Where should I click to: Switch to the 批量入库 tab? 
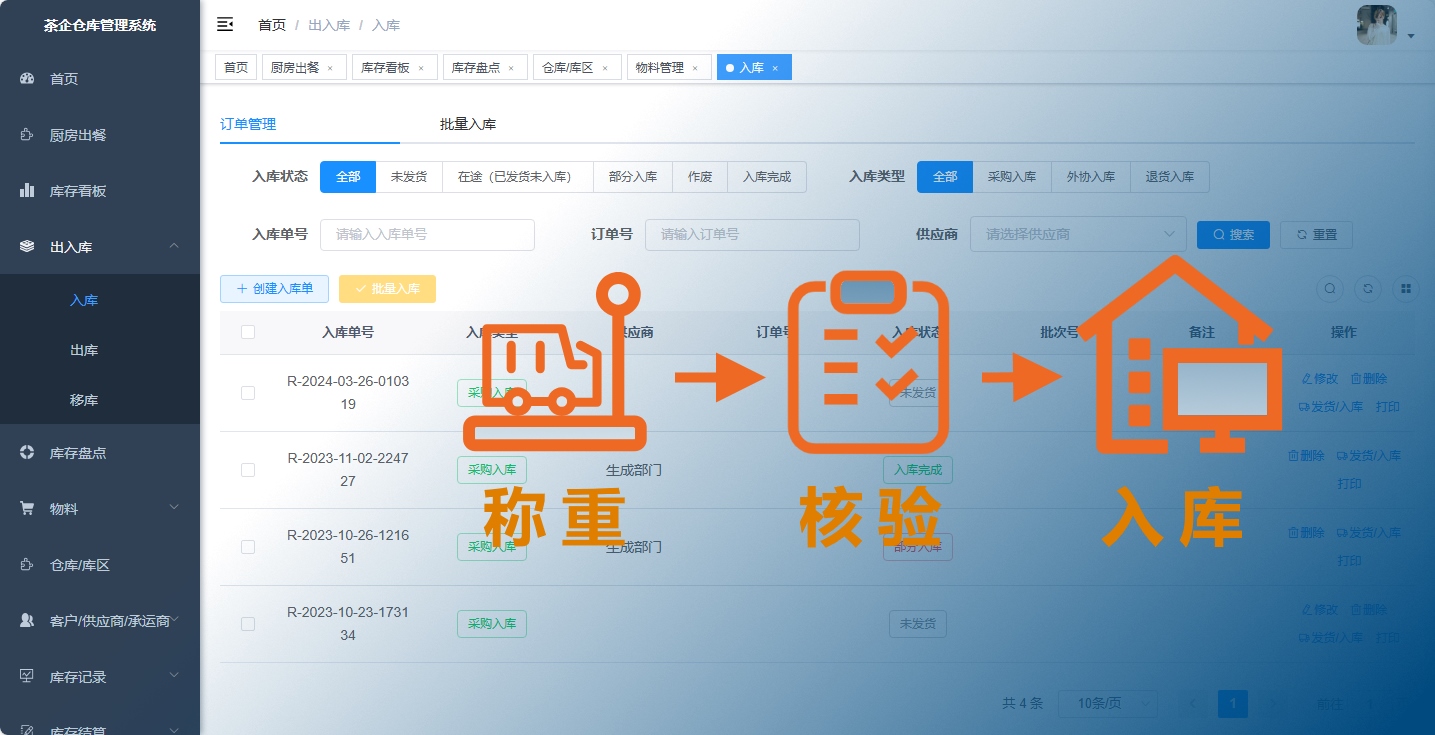(x=468, y=125)
